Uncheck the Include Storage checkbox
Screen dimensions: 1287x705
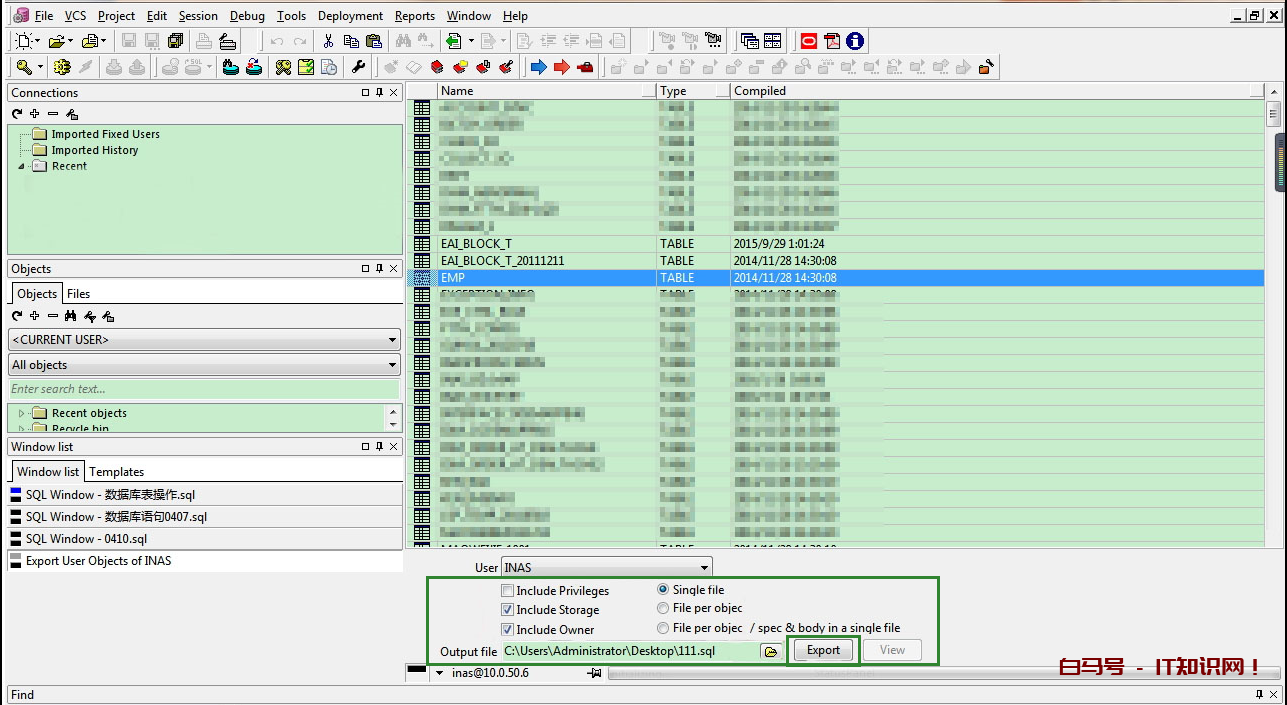click(508, 610)
